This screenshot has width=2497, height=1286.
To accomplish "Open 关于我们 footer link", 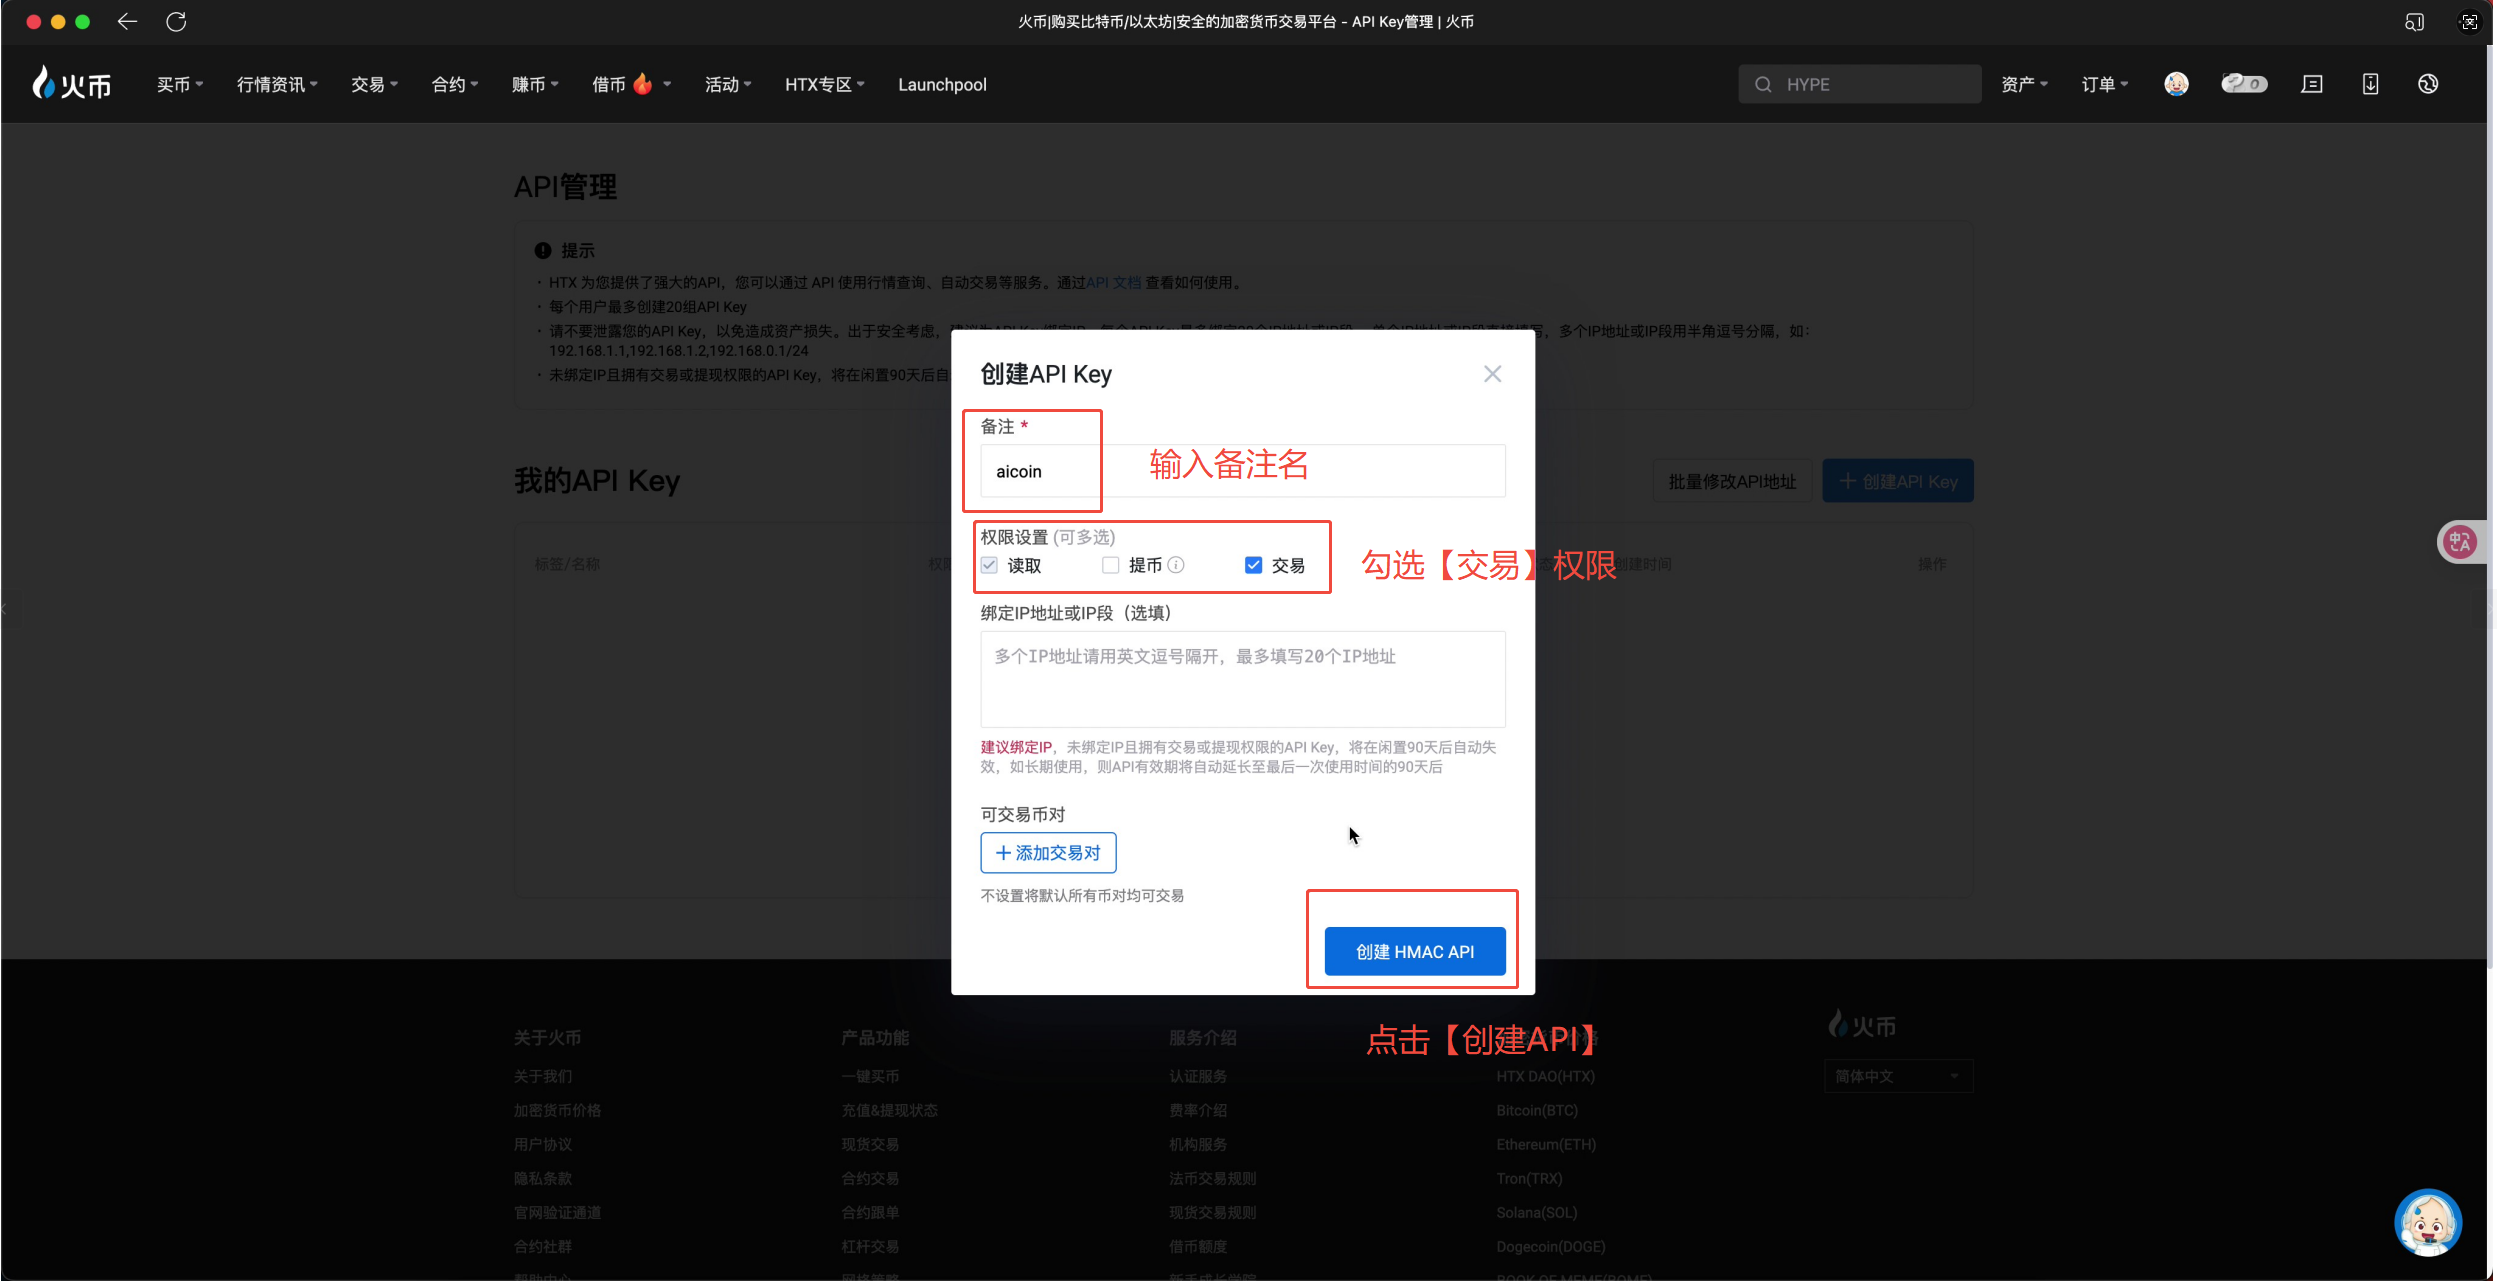I will [x=543, y=1077].
